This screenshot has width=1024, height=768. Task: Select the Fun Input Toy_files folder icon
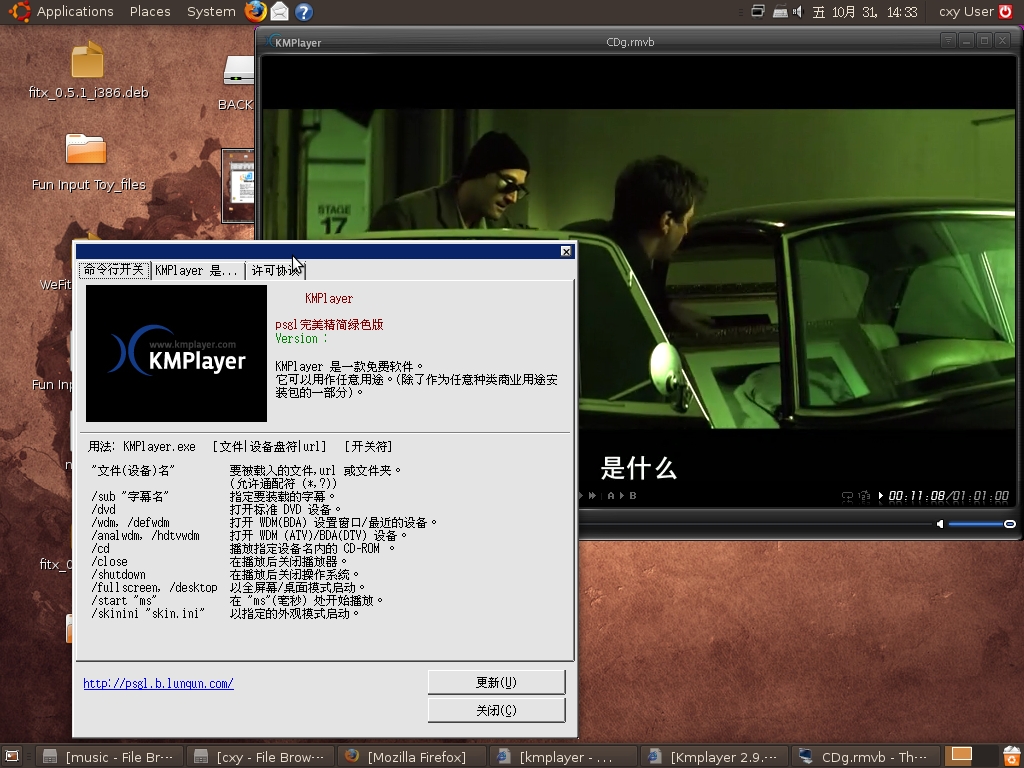click(88, 163)
